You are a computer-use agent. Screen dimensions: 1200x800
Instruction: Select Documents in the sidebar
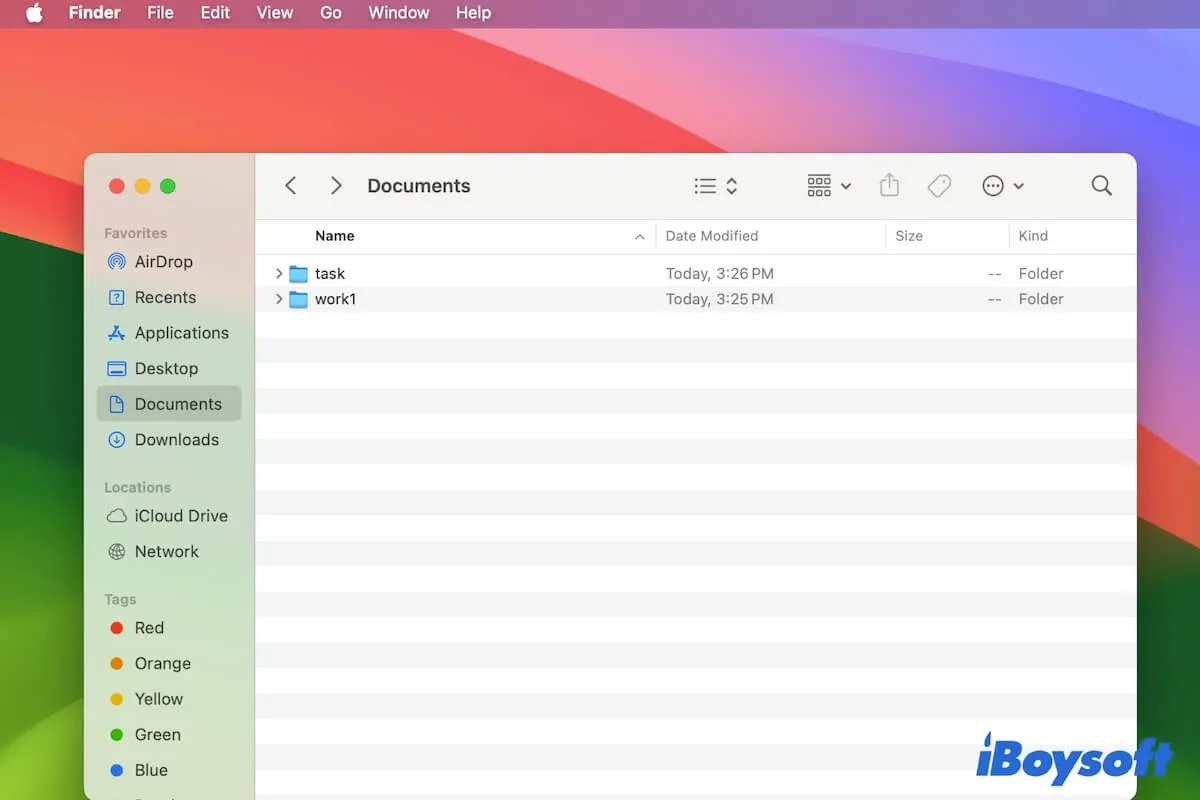pyautogui.click(x=169, y=404)
